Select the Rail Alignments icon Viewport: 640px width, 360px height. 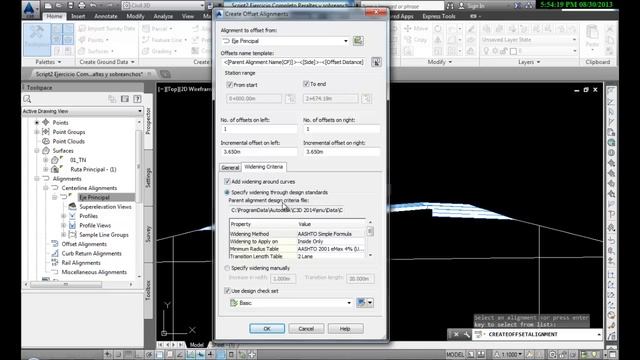[55, 262]
